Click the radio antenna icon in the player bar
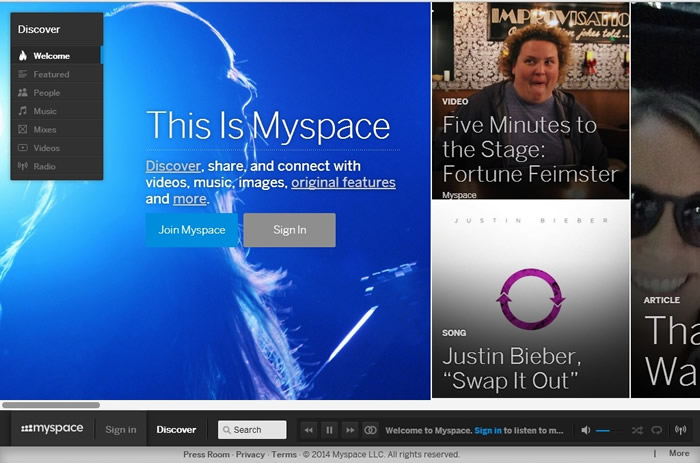This screenshot has height=463, width=700. pyautogui.click(x=681, y=430)
